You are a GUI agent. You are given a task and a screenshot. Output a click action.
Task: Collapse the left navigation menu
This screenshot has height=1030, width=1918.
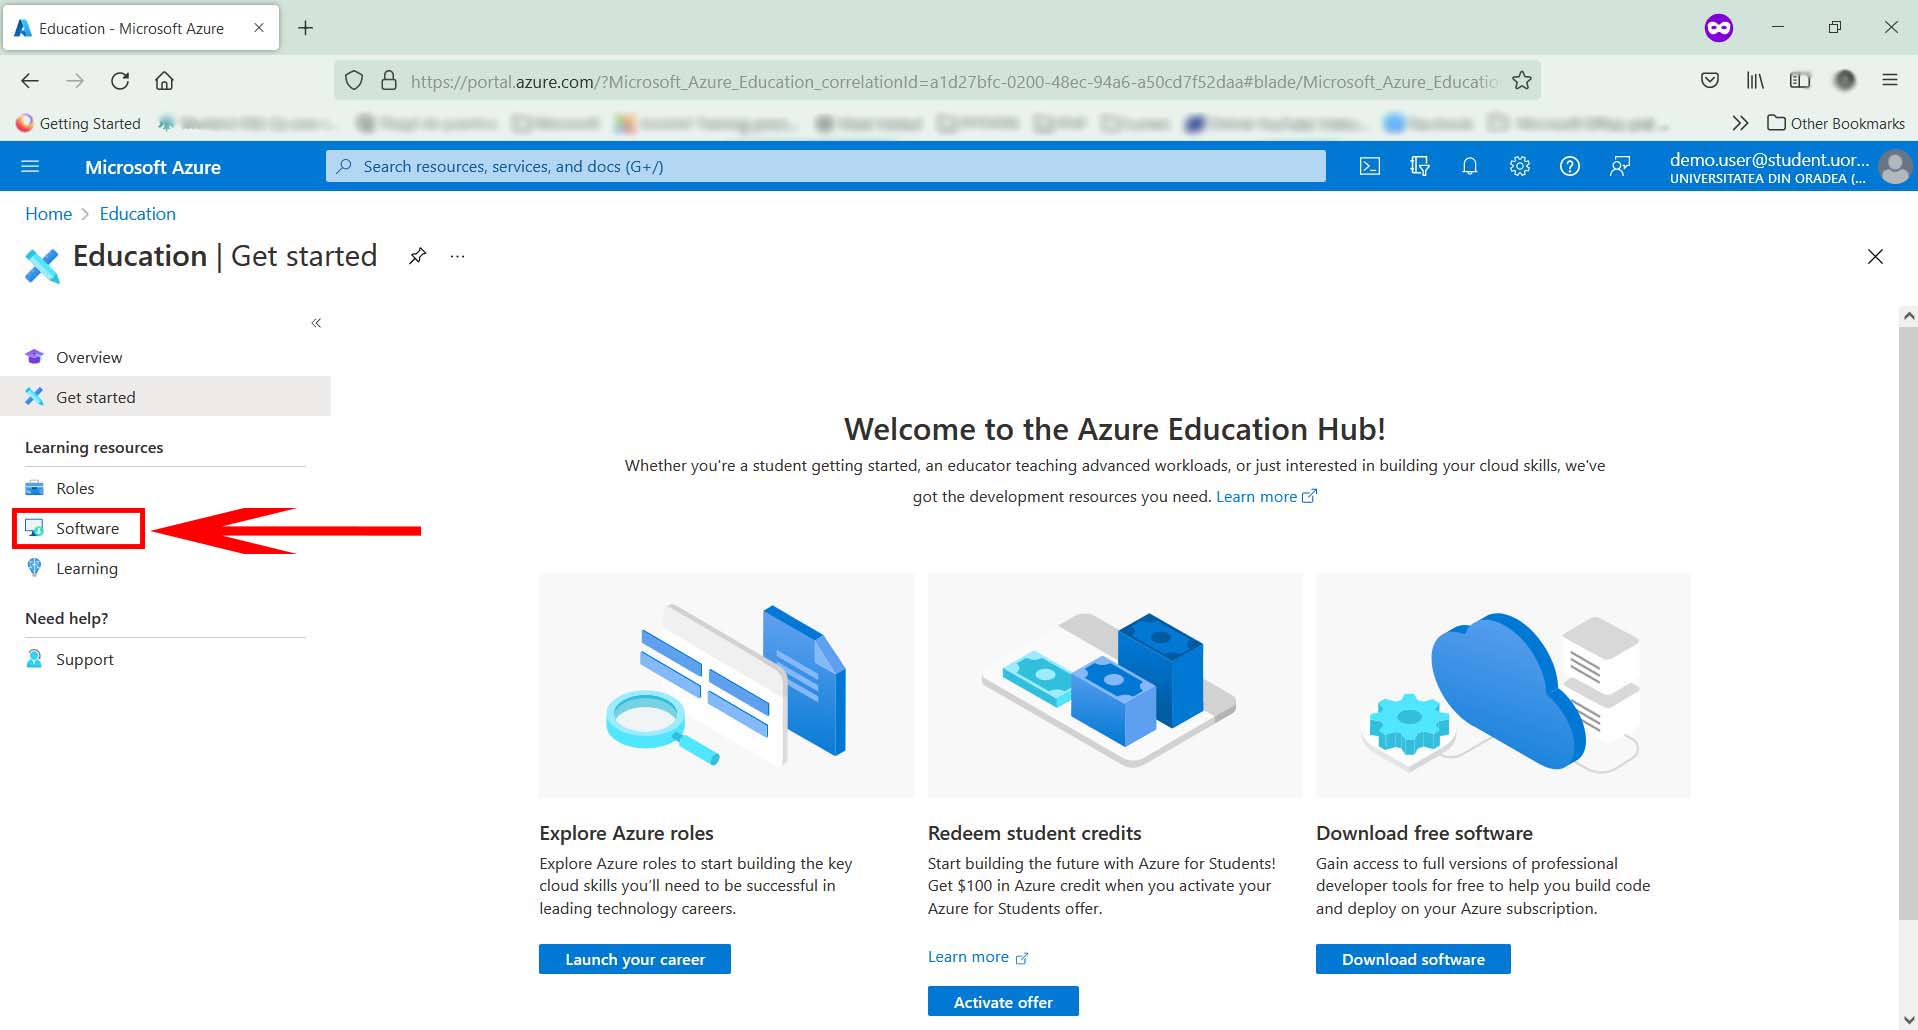(x=316, y=322)
